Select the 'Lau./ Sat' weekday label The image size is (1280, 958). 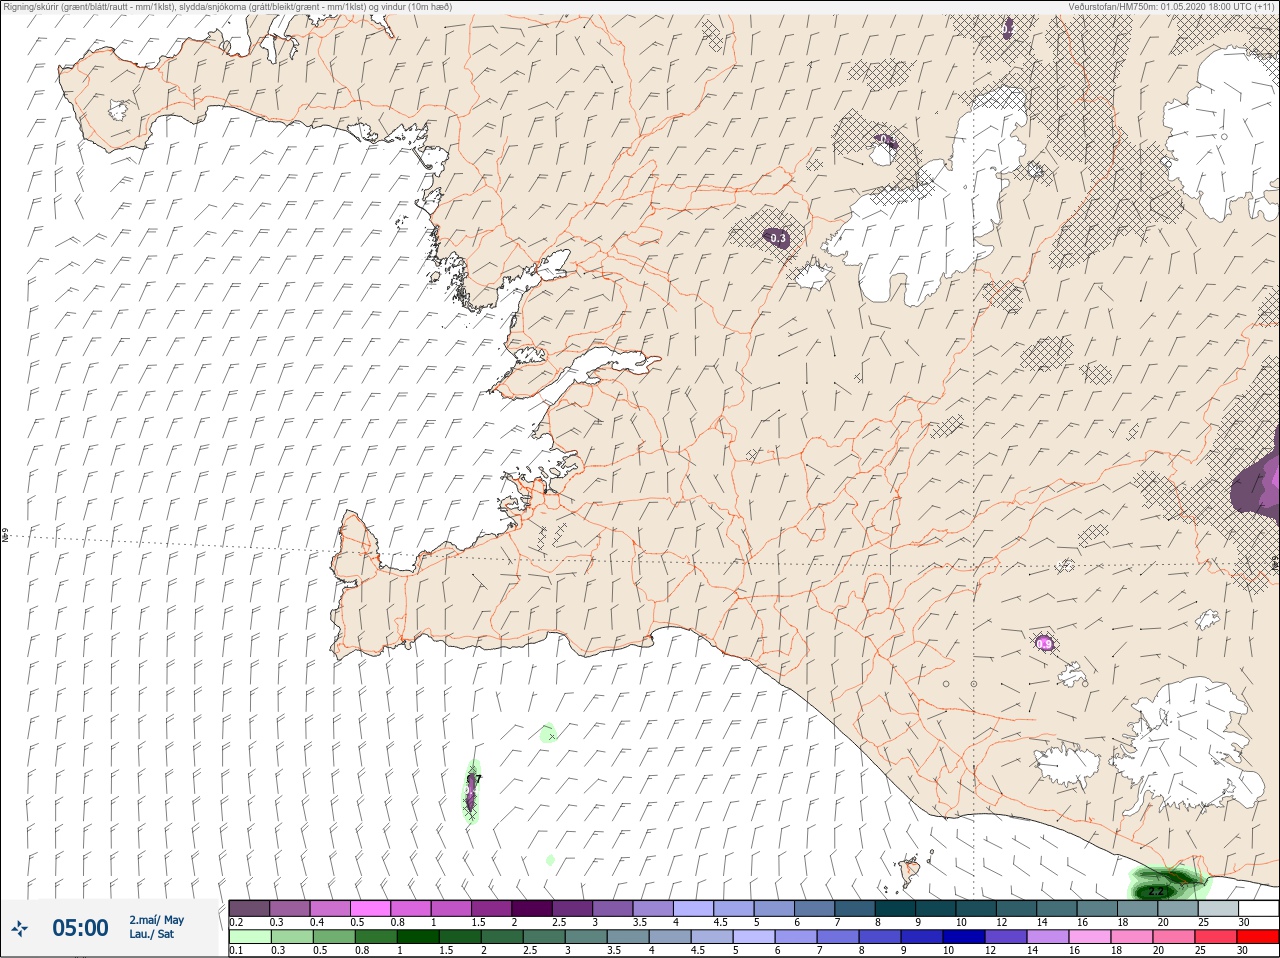coord(152,934)
